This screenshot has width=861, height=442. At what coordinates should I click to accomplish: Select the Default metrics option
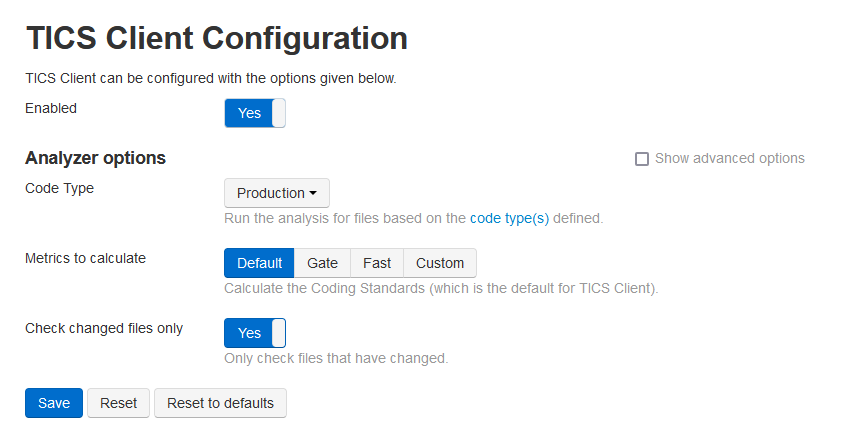259,263
